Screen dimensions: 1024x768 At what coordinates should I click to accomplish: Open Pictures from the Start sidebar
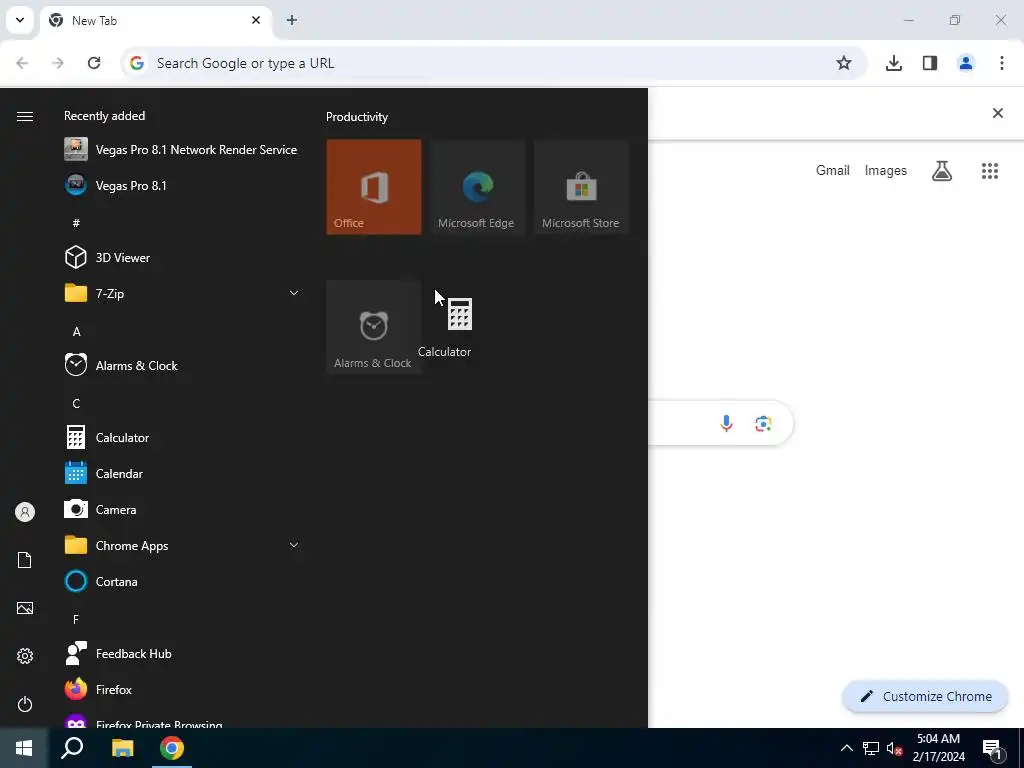(25, 608)
